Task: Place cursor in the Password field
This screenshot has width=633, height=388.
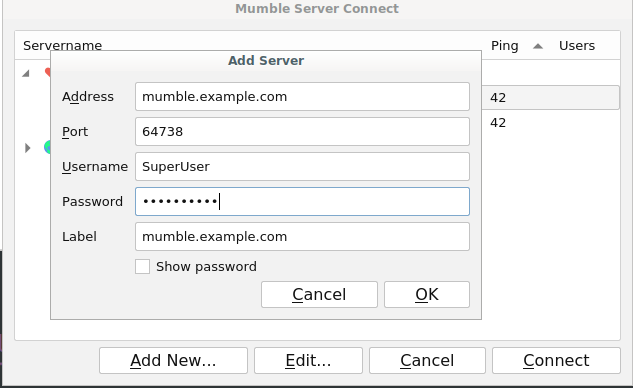Action: coord(302,201)
